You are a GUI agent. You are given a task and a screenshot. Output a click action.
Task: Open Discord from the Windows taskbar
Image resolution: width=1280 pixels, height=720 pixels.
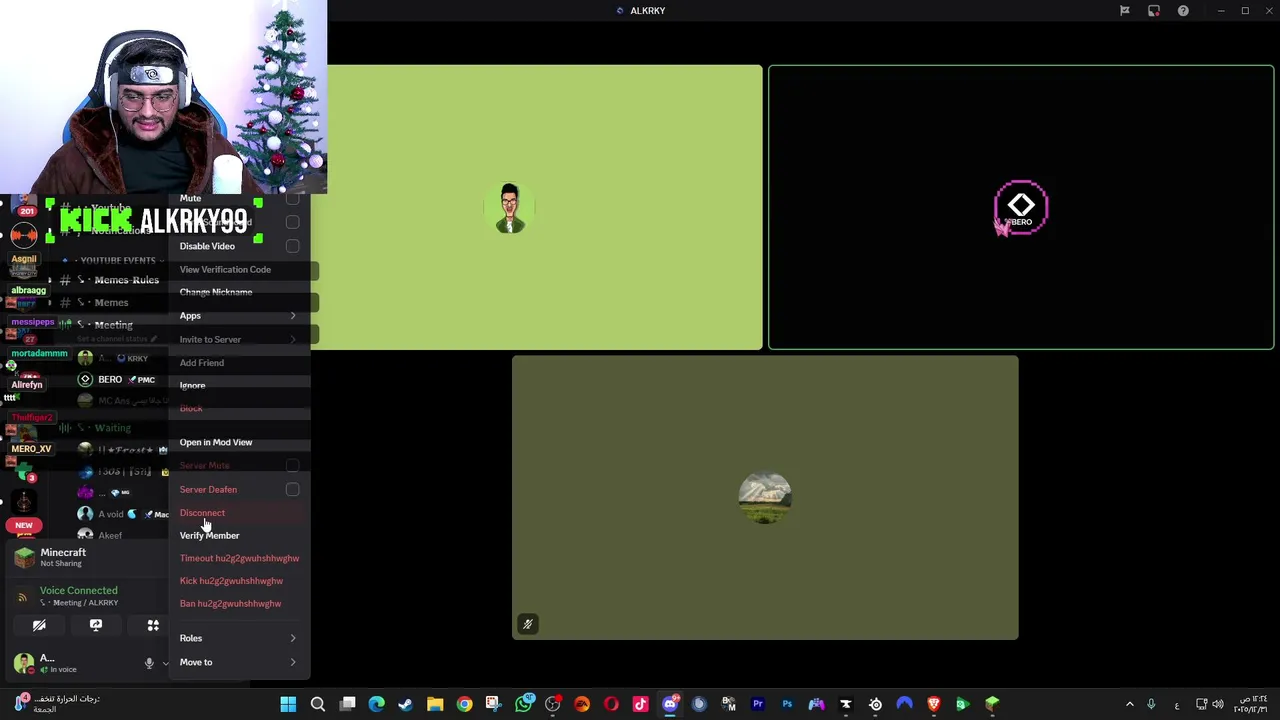(x=670, y=704)
